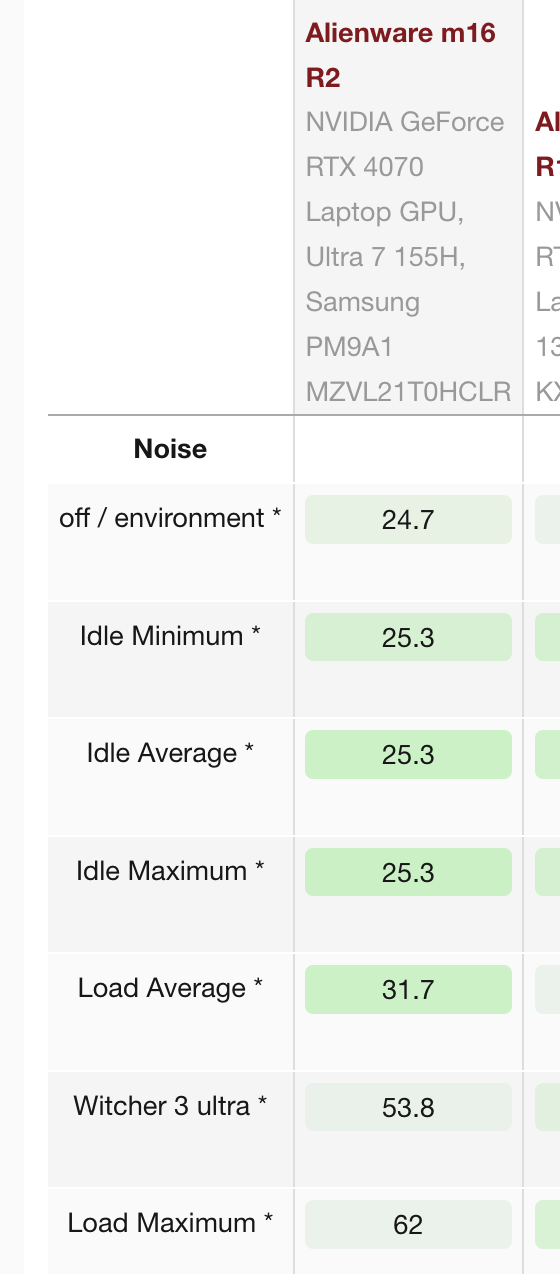Screen dimensions: 560x1274
Task: Click the off / environment row label
Action: 170,518
